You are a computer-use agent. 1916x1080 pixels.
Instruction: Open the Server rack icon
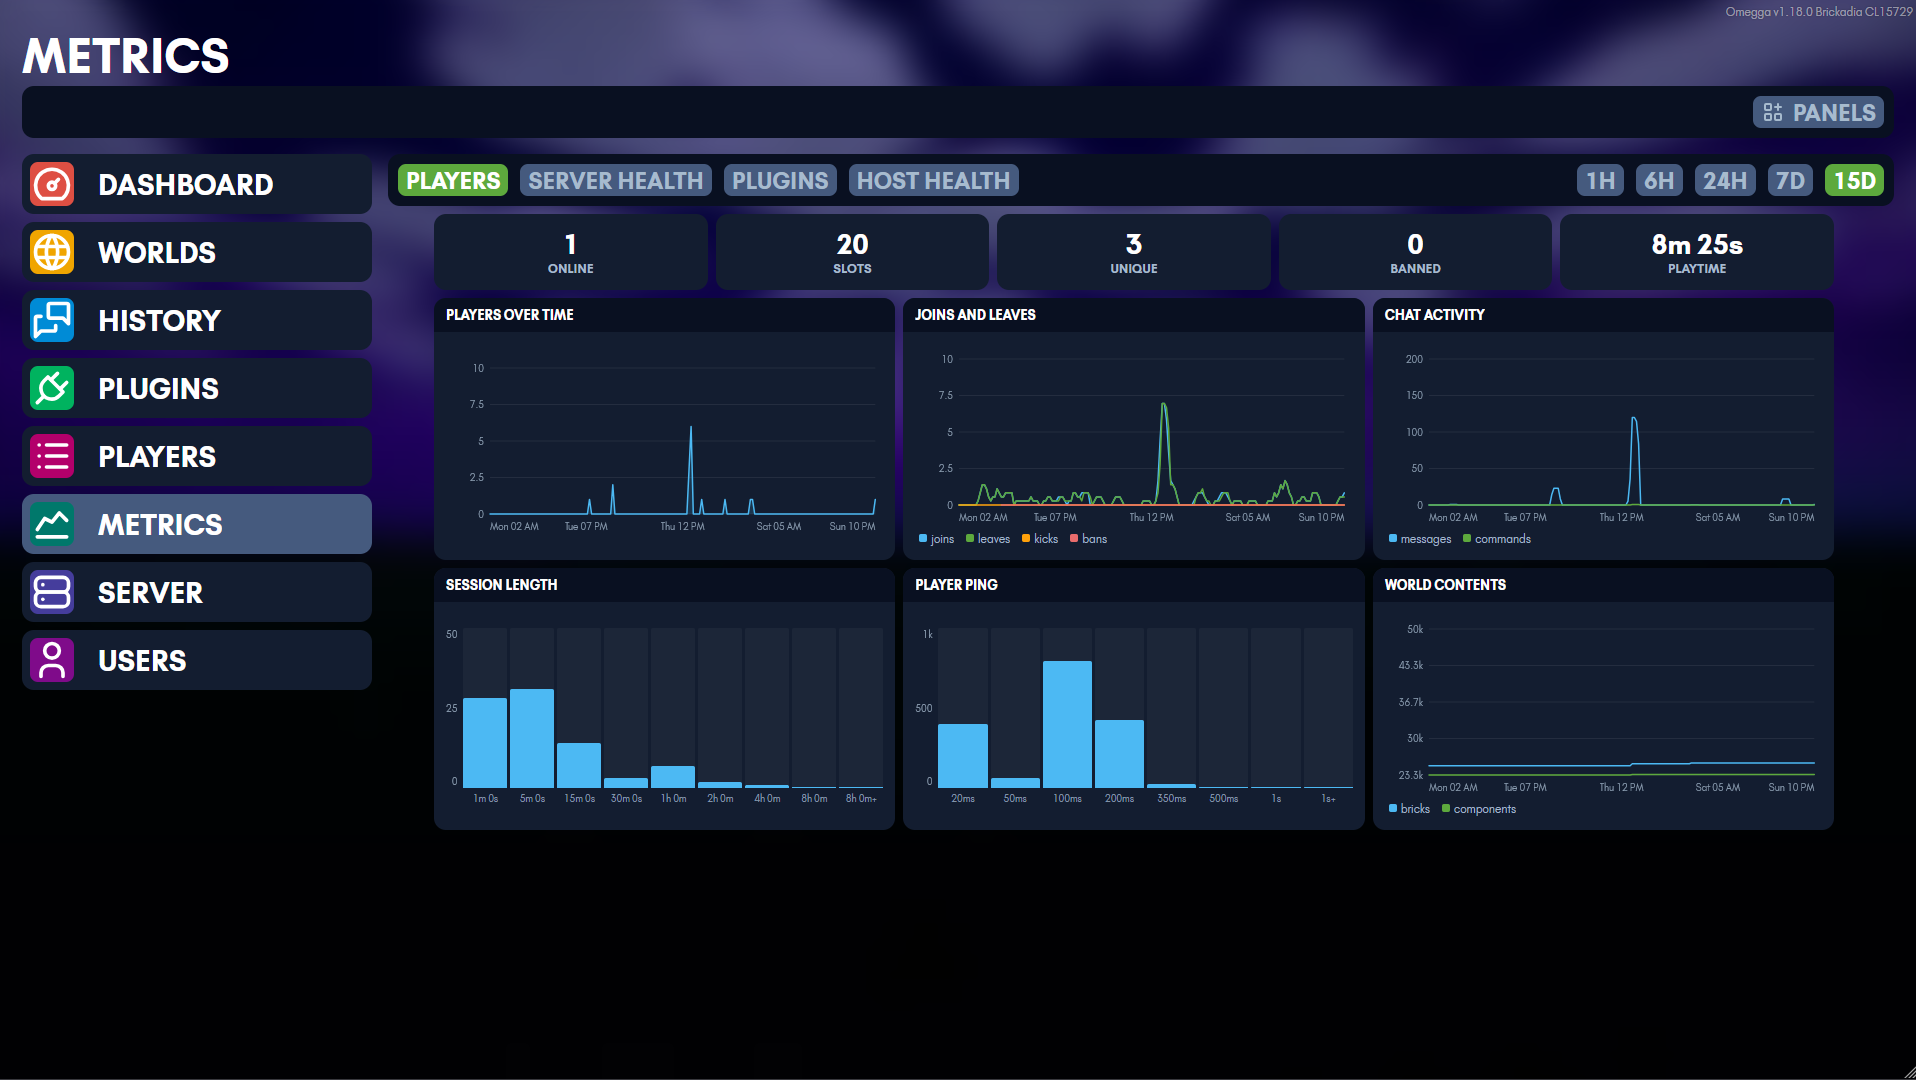(52, 592)
